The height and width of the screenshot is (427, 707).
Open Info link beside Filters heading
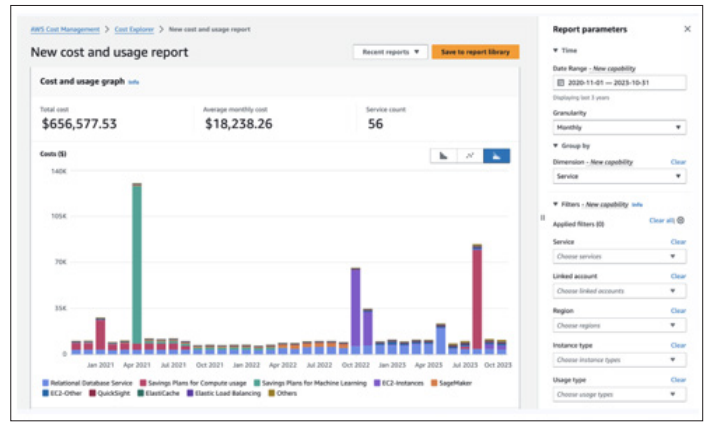[x=637, y=205]
